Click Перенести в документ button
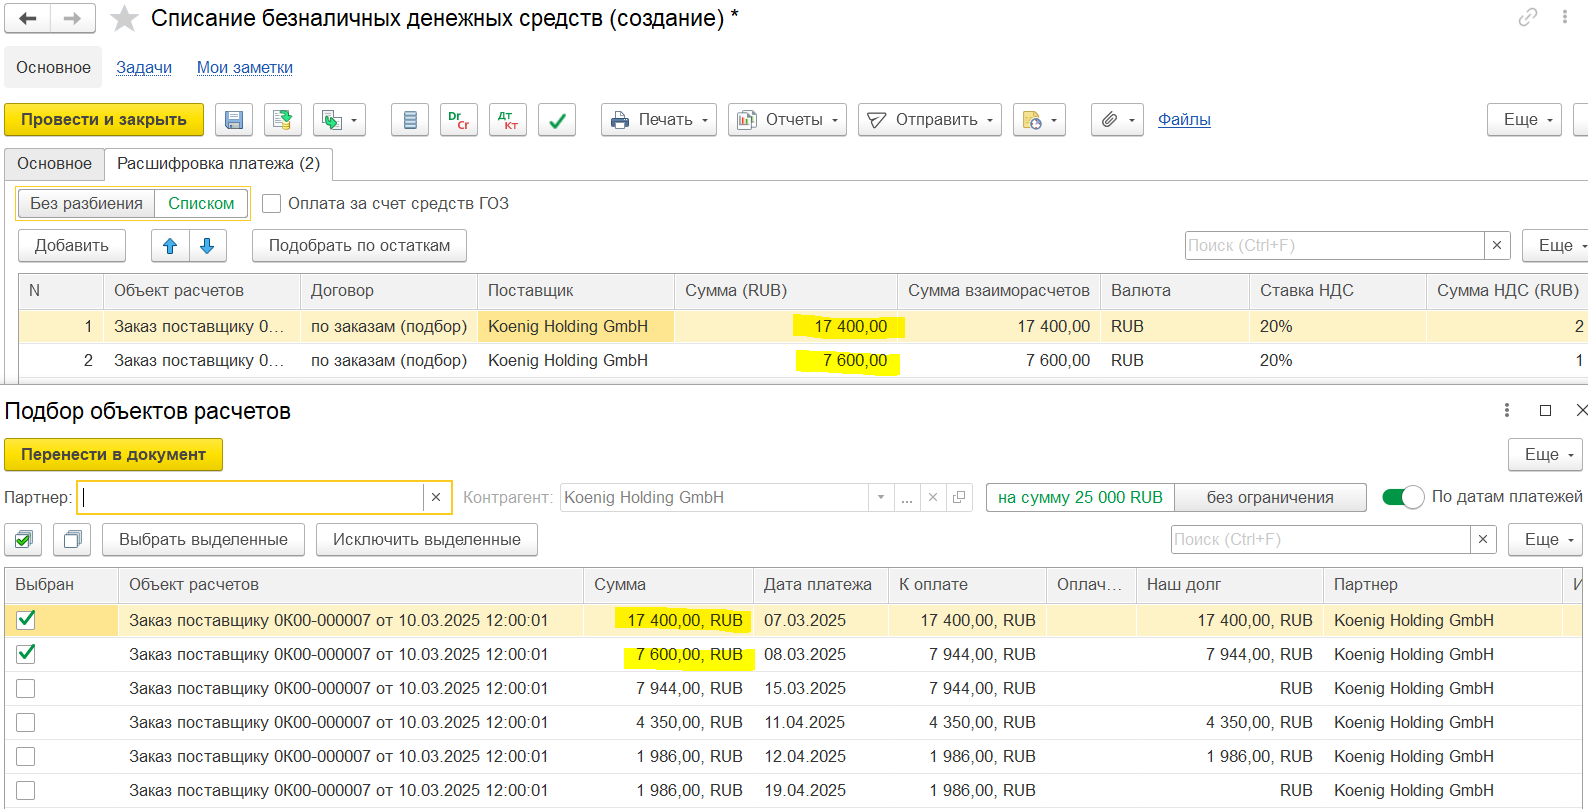The height and width of the screenshot is (809, 1588). click(114, 455)
